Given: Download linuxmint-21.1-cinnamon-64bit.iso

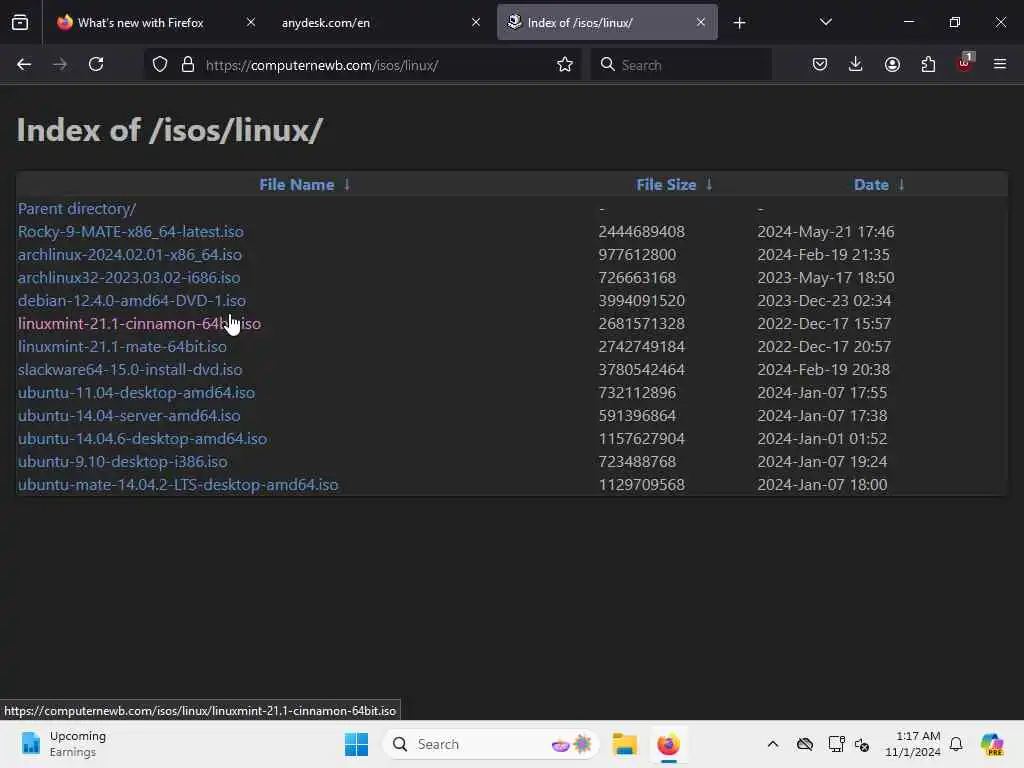Looking at the screenshot, I should pyautogui.click(x=139, y=323).
